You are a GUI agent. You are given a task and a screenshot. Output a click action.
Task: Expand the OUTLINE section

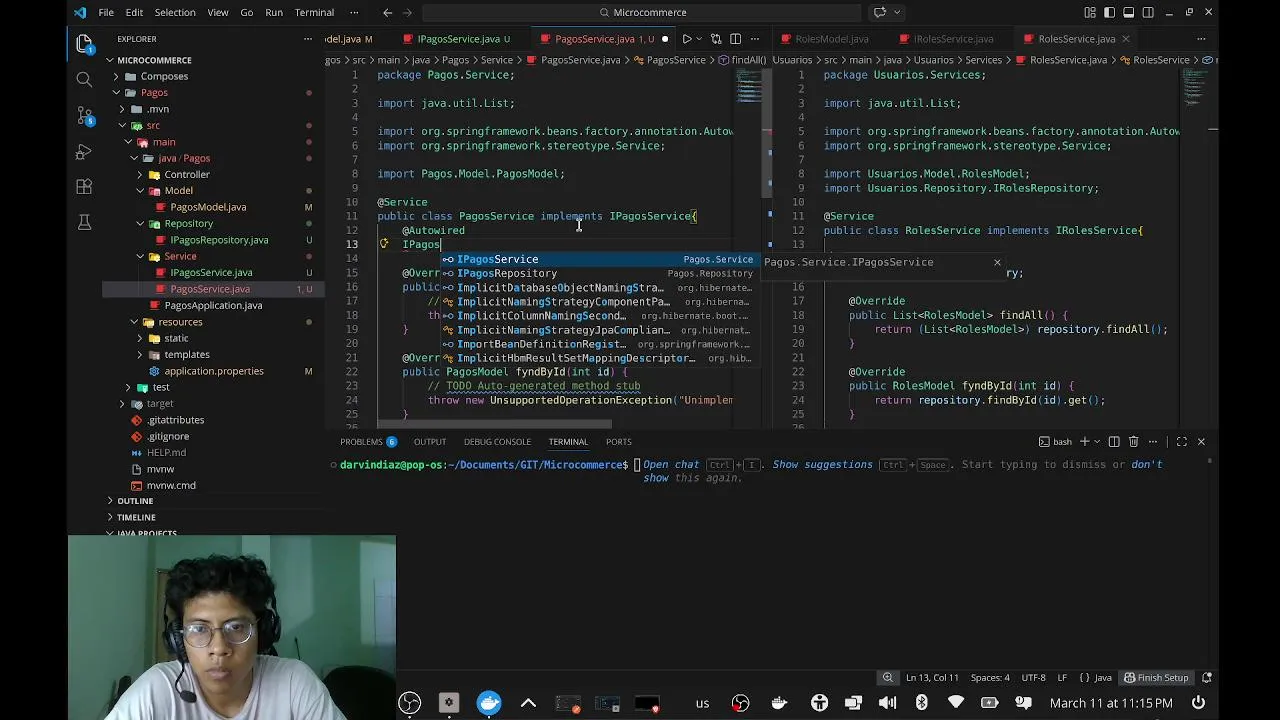pos(134,500)
